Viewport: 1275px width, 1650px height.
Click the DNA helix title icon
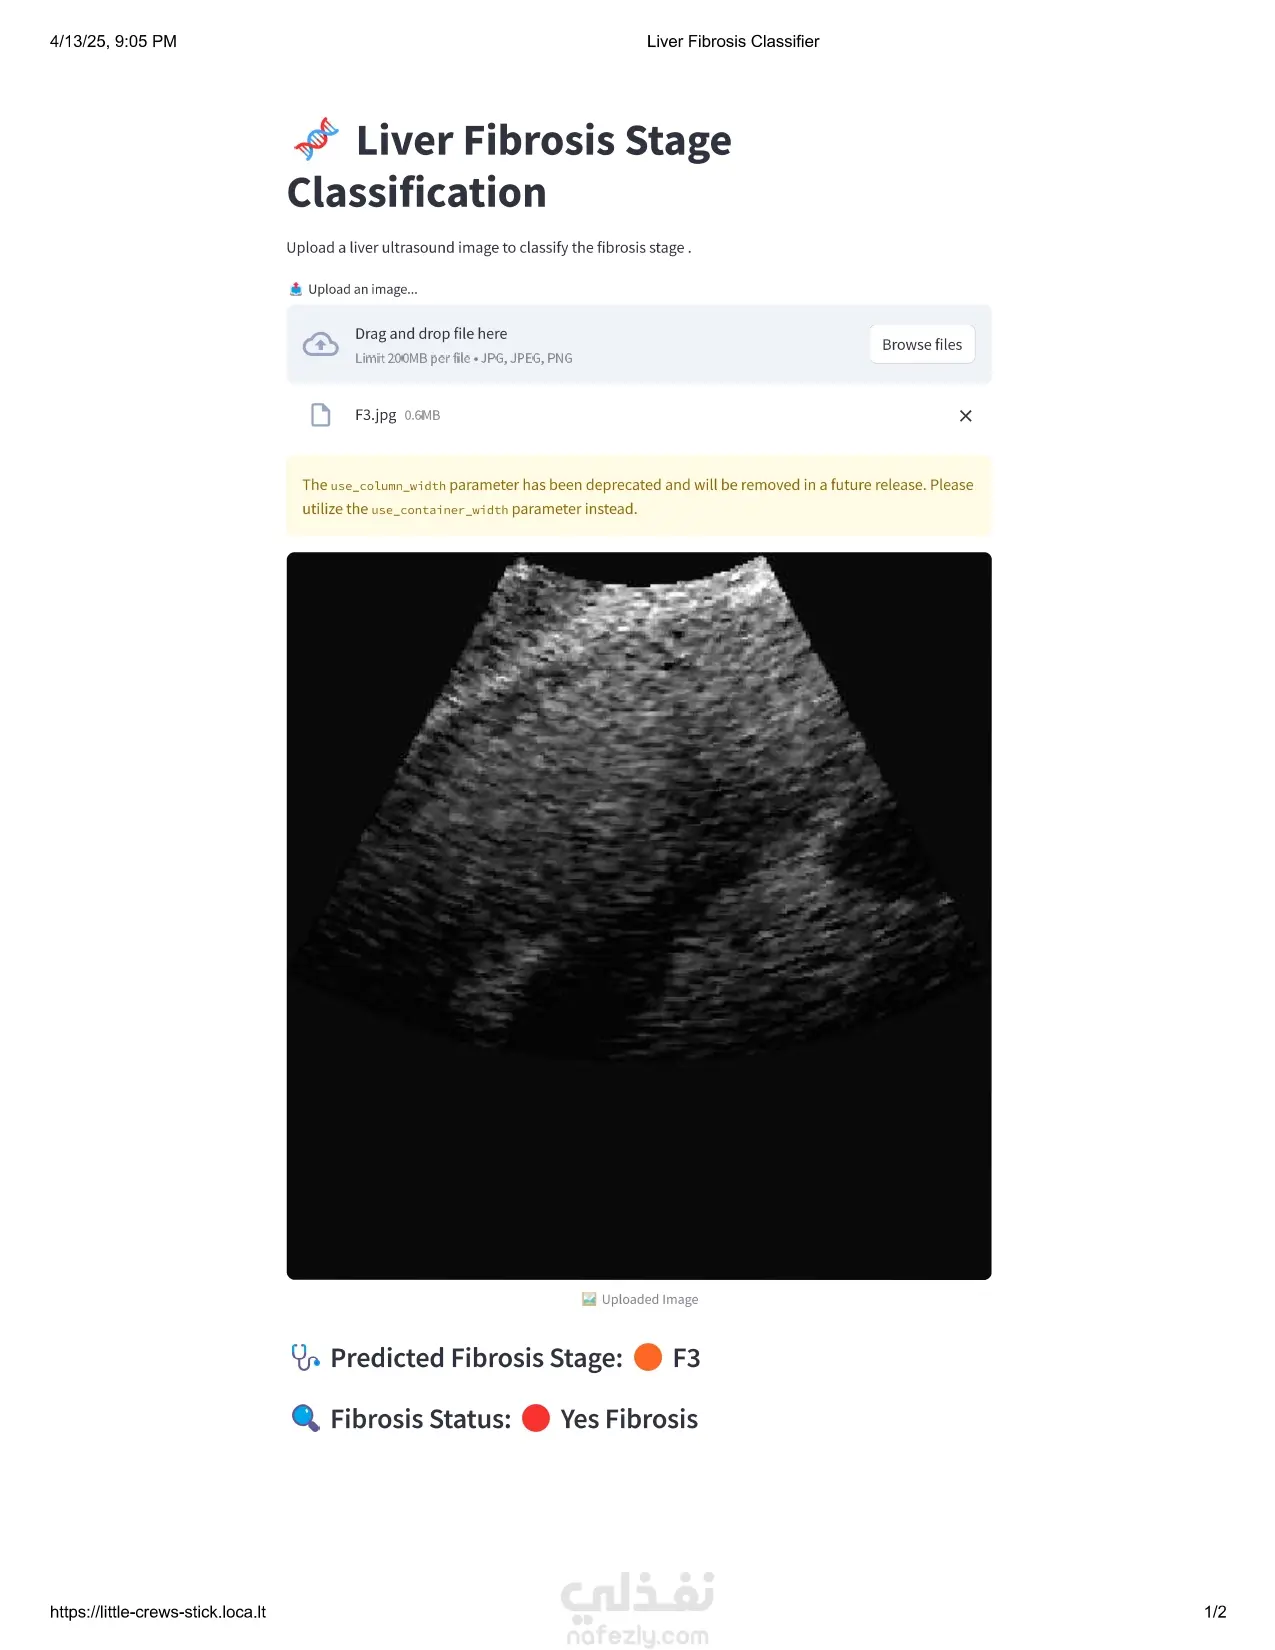click(x=316, y=139)
